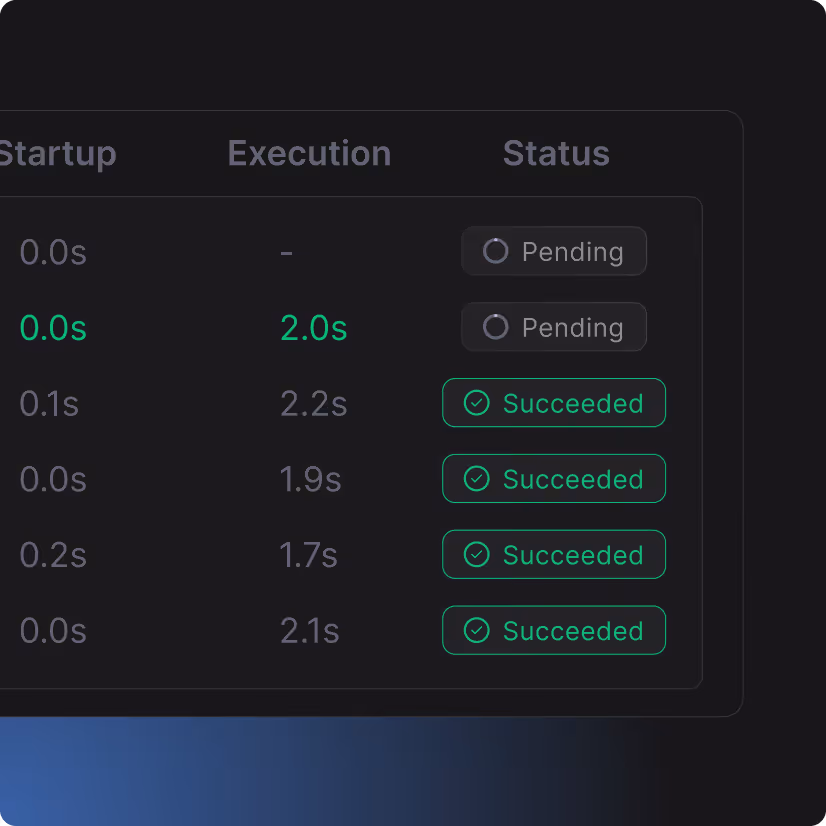This screenshot has width=826, height=826.
Task: Open the Succeeded badge label in the 2.2s row
Action: pyautogui.click(x=573, y=404)
